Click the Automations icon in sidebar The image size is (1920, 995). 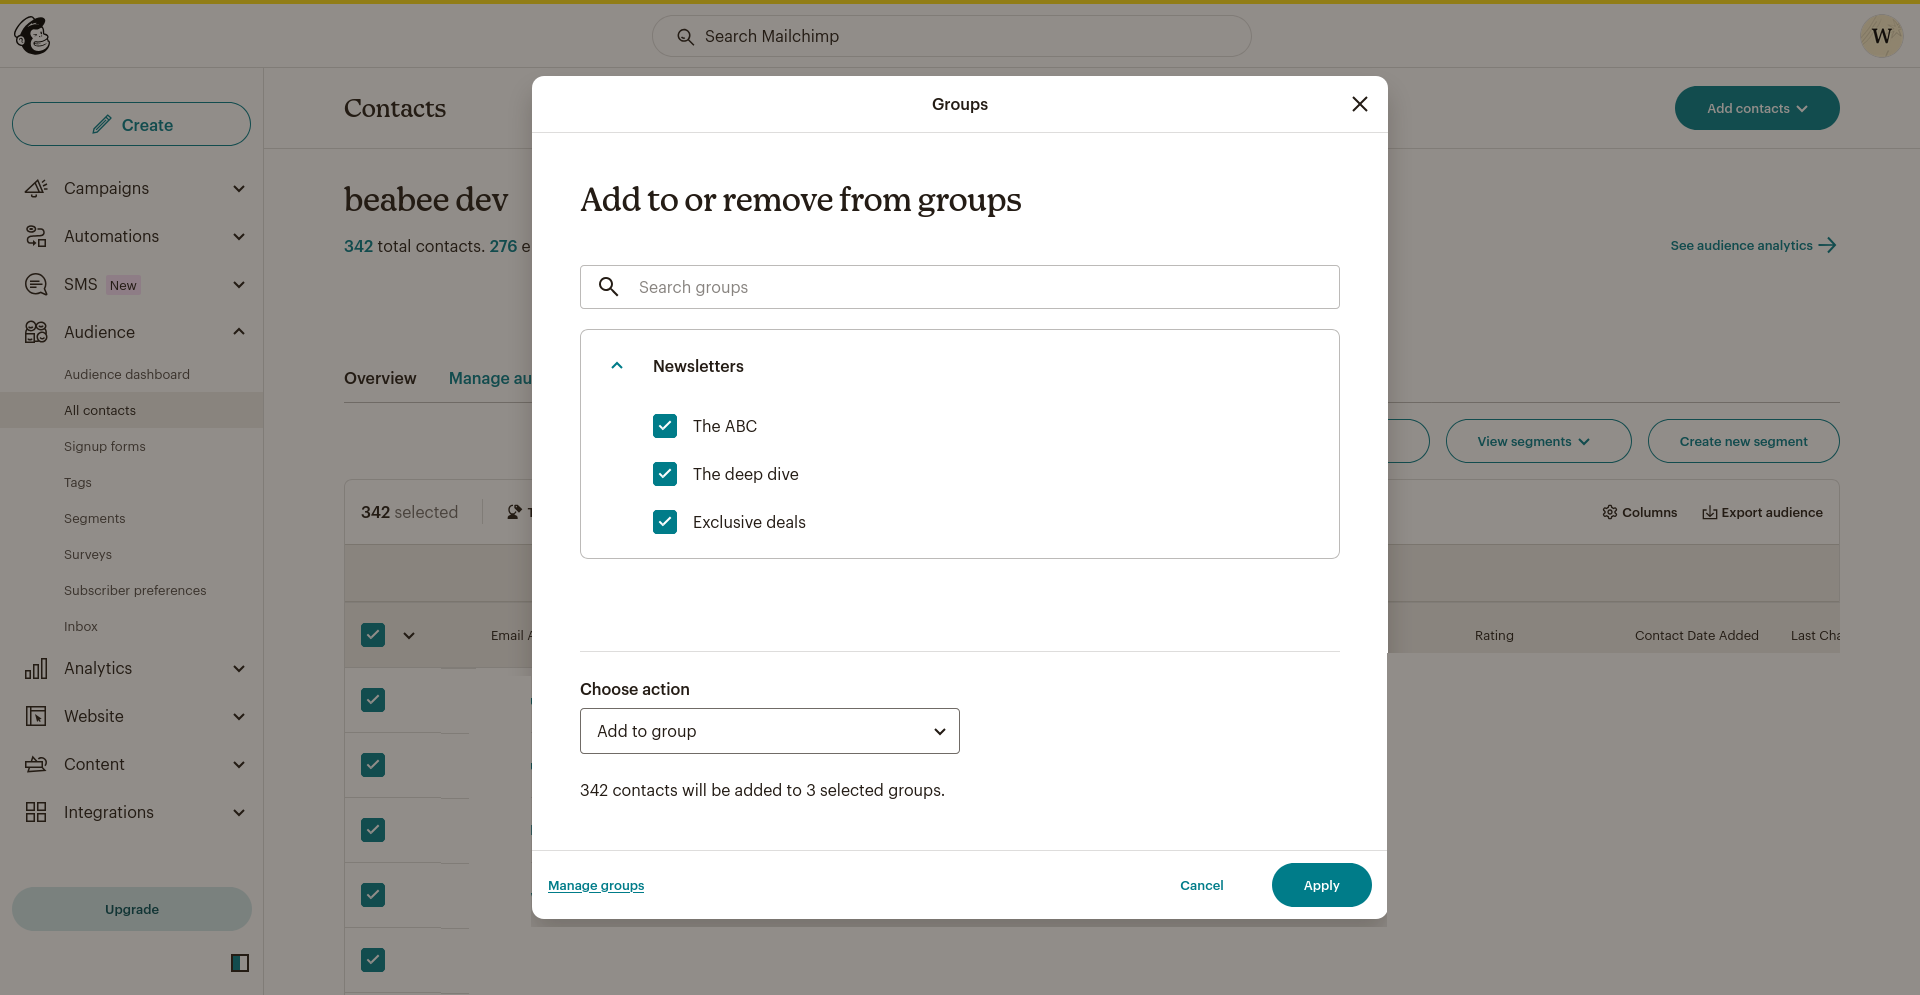(x=36, y=236)
